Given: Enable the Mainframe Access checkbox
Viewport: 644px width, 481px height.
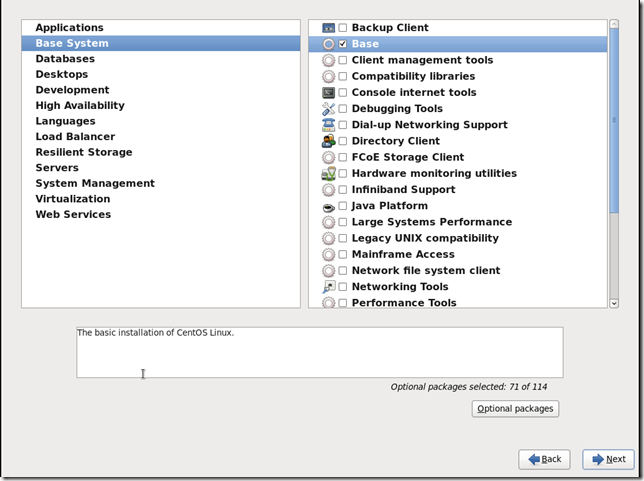Looking at the screenshot, I should [343, 254].
